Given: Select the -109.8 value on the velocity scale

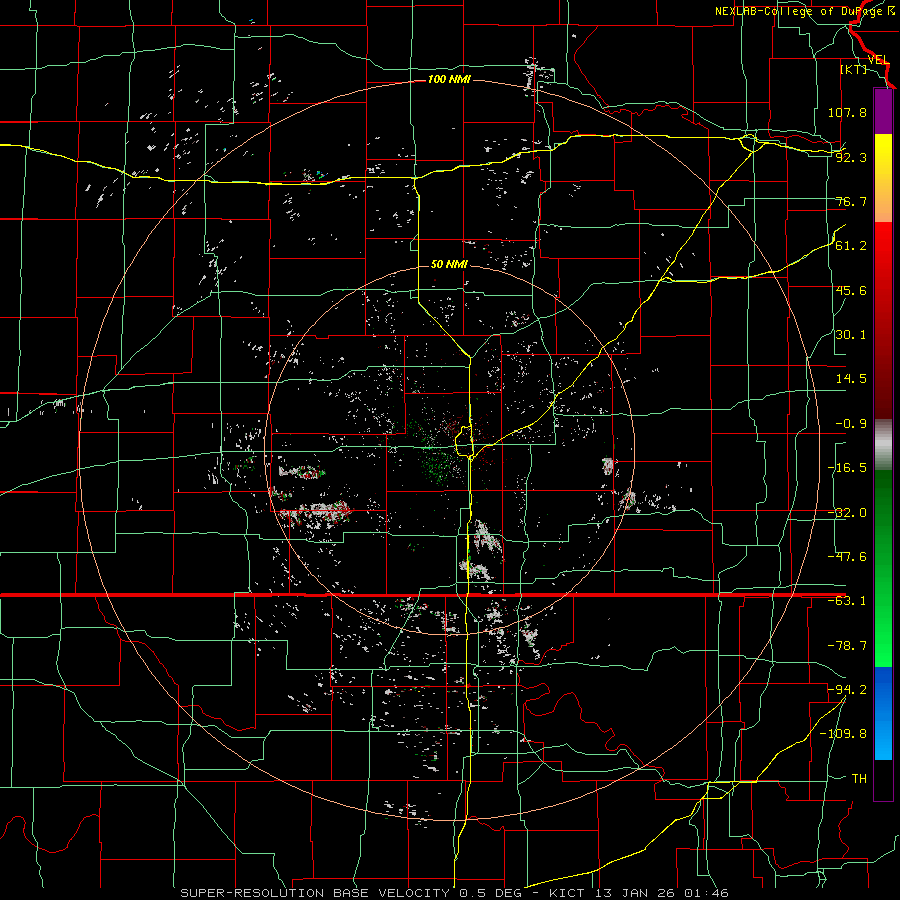Looking at the screenshot, I should [843, 734].
